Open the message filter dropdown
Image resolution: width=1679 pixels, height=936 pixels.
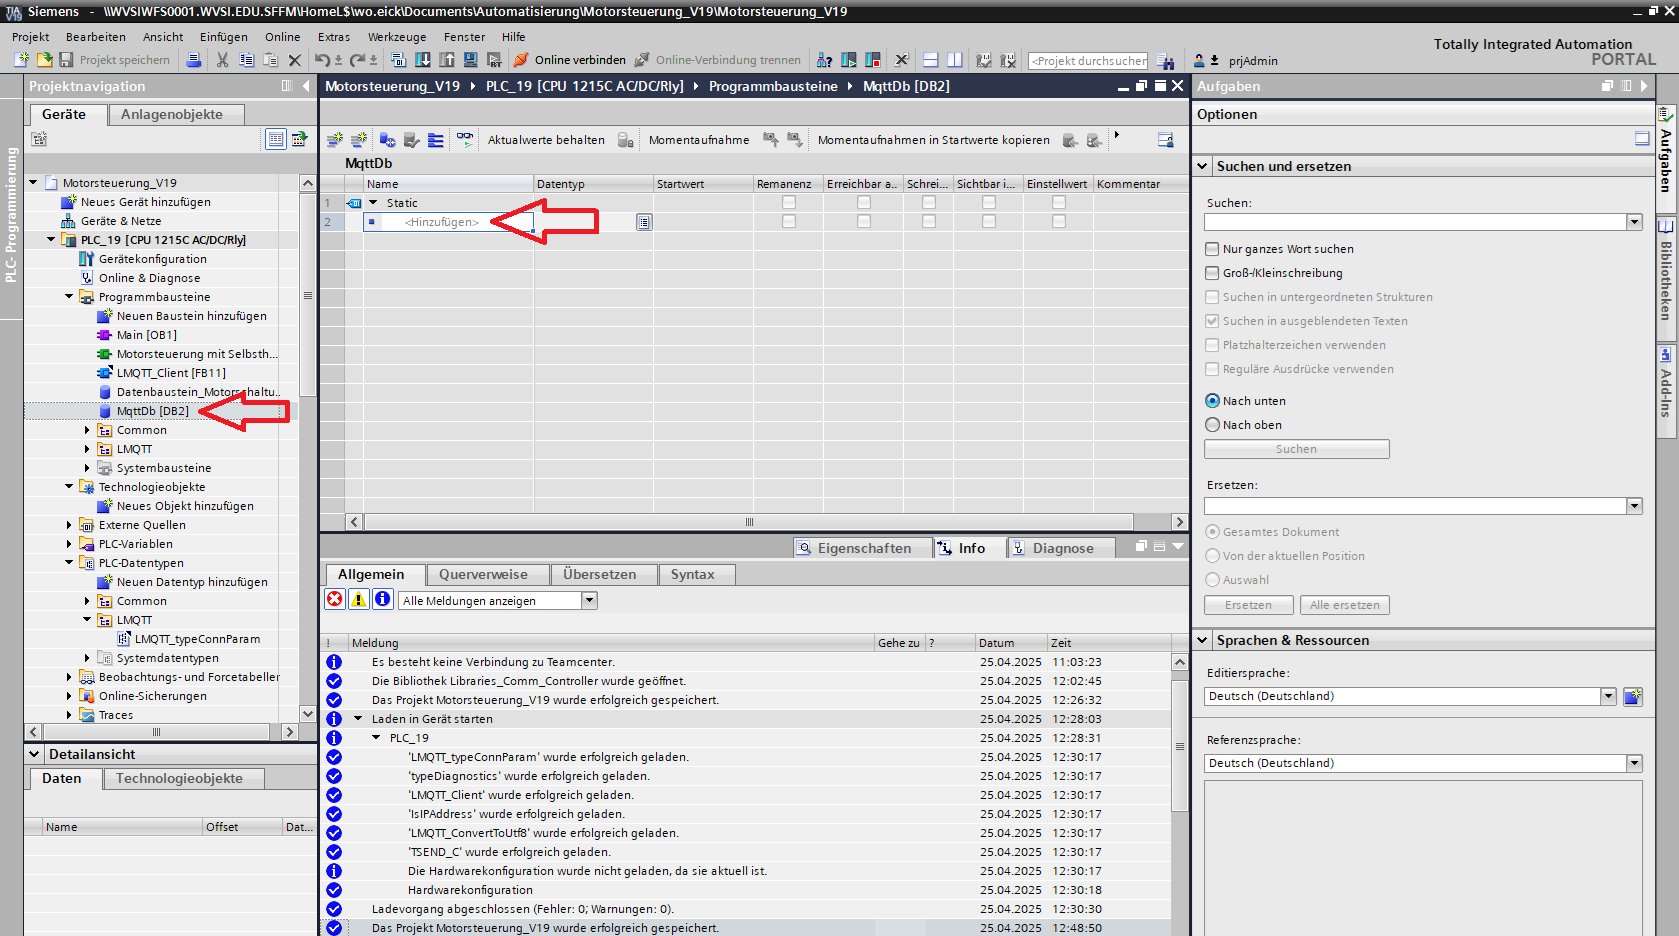(590, 600)
